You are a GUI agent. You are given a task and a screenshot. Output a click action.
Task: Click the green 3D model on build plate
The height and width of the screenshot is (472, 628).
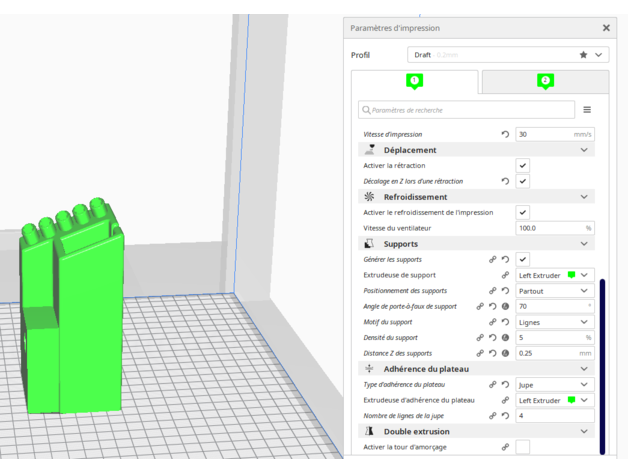pos(75,320)
